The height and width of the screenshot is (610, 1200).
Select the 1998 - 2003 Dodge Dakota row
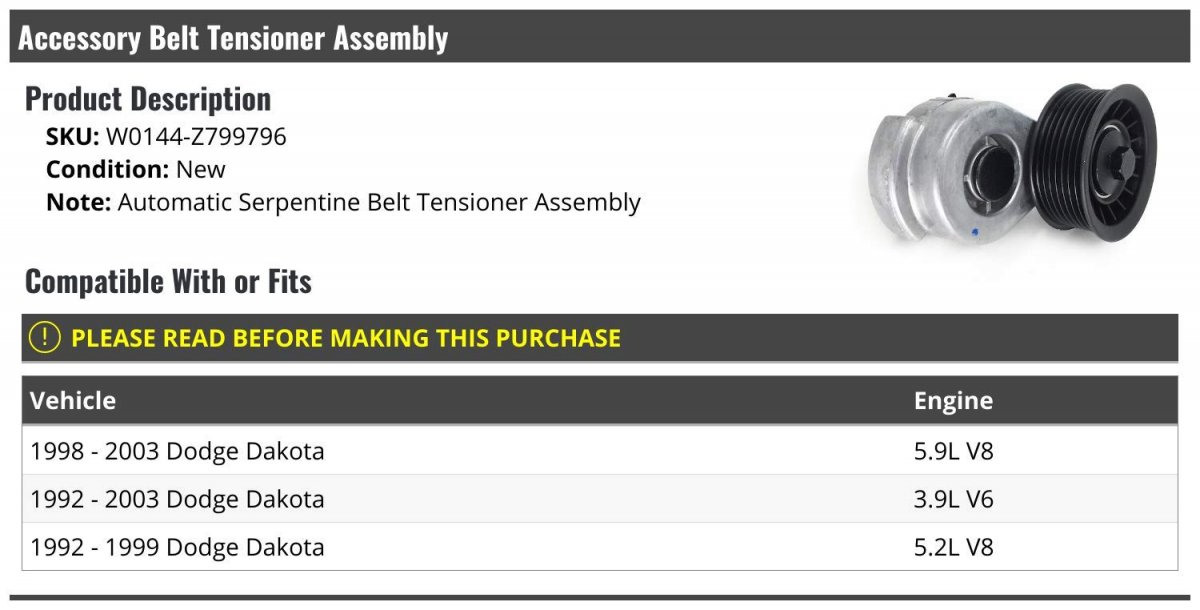click(x=600, y=451)
